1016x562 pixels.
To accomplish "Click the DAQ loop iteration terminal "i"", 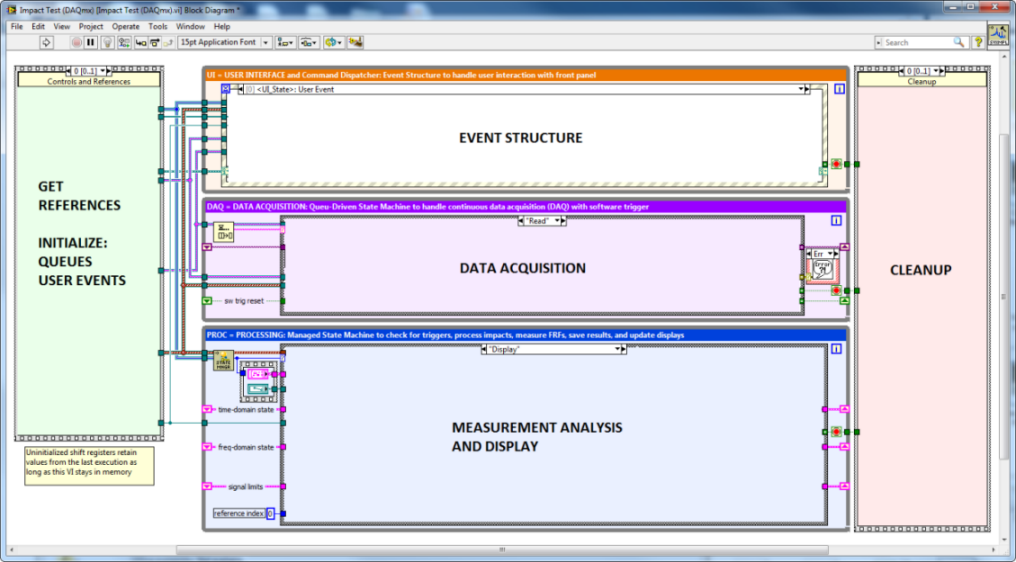I will point(837,221).
